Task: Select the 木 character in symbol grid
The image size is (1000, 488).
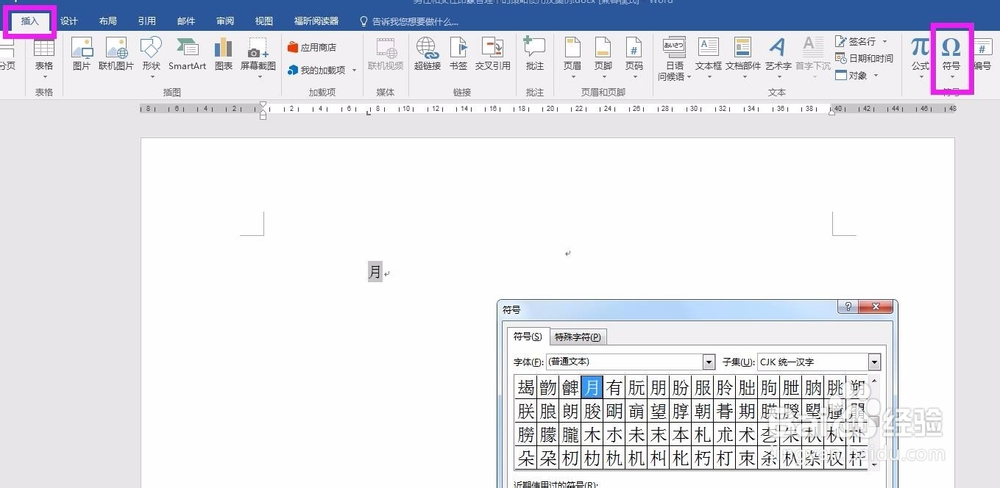Action: pos(592,434)
